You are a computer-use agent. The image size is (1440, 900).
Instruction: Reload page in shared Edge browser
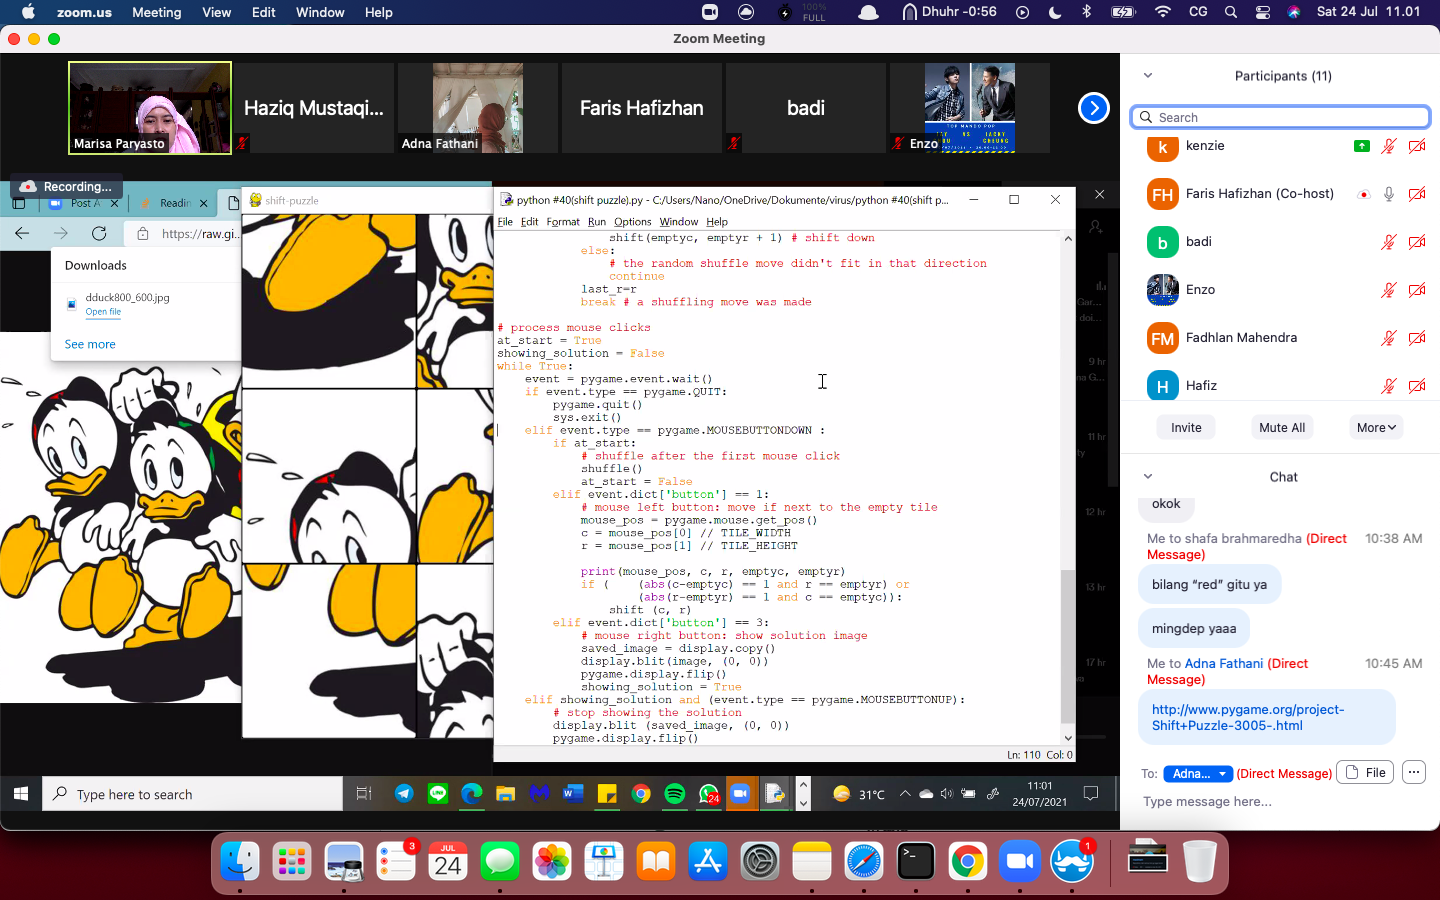(x=99, y=233)
